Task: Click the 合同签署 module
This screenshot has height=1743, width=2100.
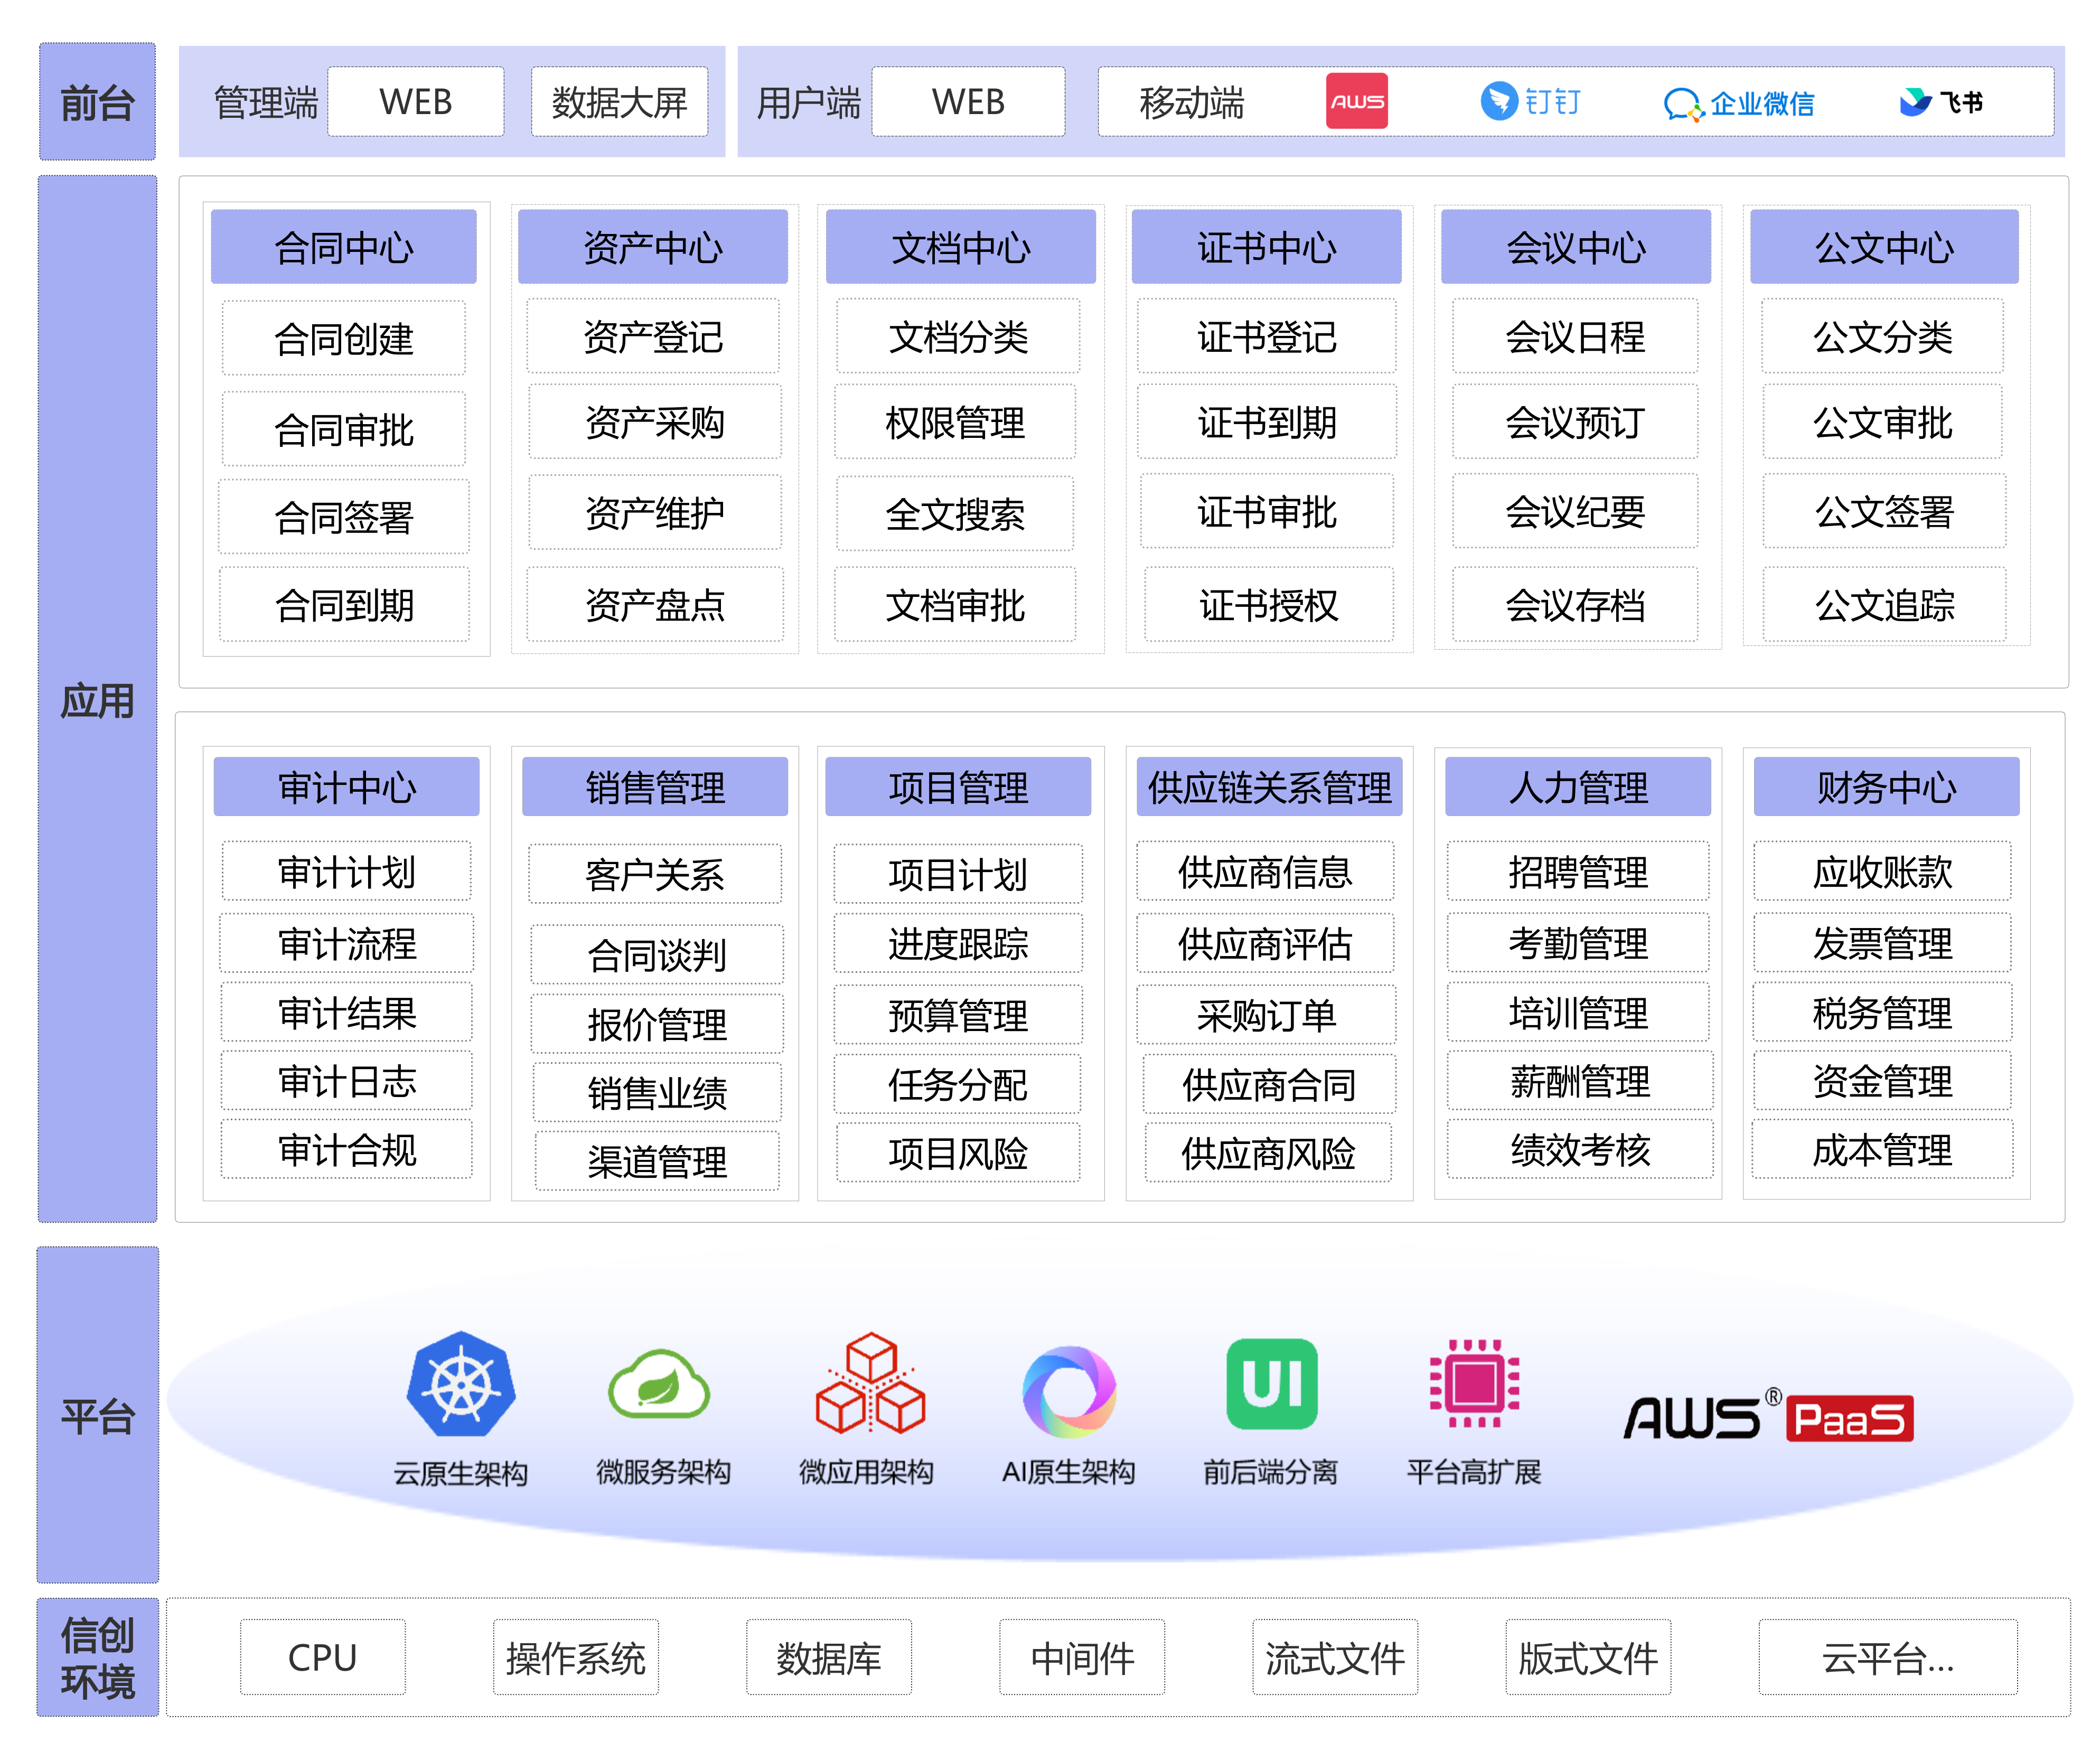Action: tap(343, 516)
